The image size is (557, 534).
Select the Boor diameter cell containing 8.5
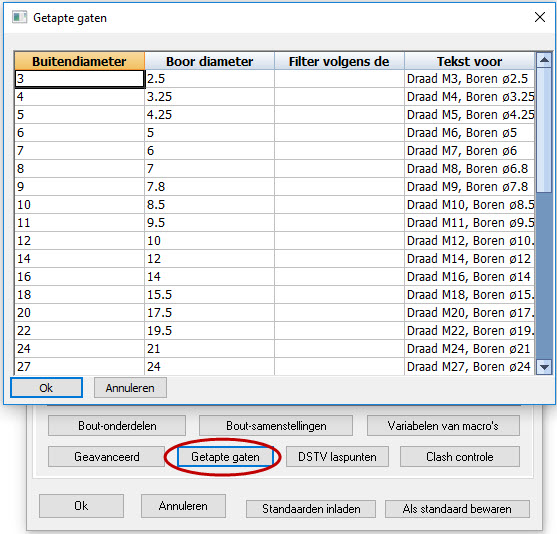click(210, 205)
